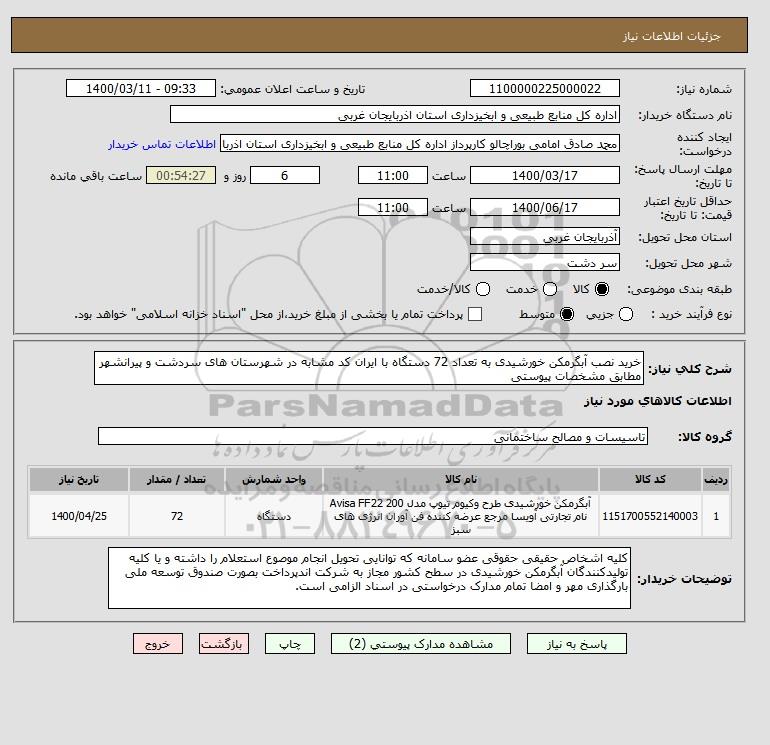Click the کد کالا column header

650,479
